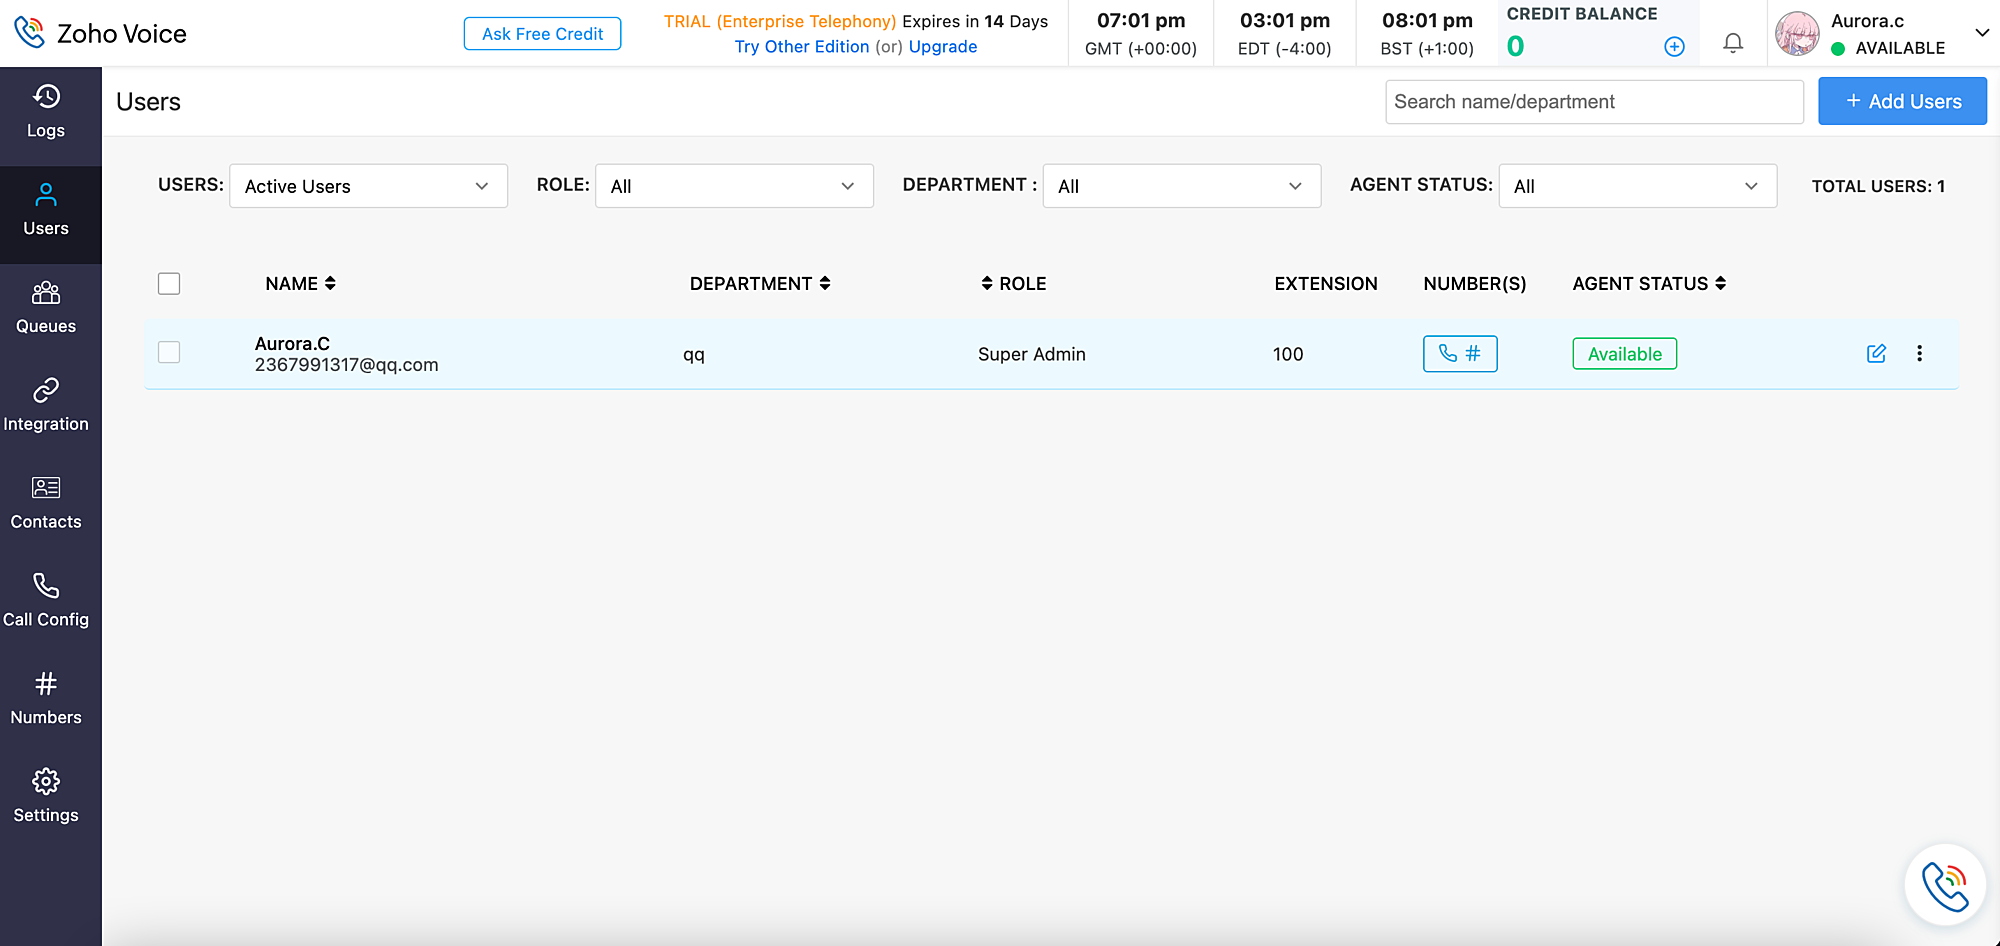Sort by Role column arrows
This screenshot has height=946, width=2000.
click(x=987, y=283)
